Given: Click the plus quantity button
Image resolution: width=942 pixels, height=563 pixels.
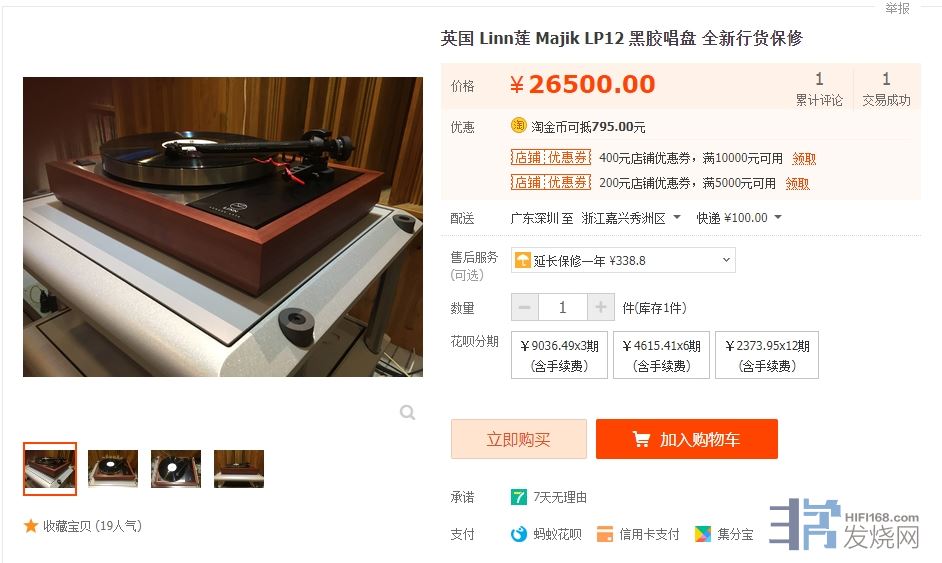Looking at the screenshot, I should [601, 308].
